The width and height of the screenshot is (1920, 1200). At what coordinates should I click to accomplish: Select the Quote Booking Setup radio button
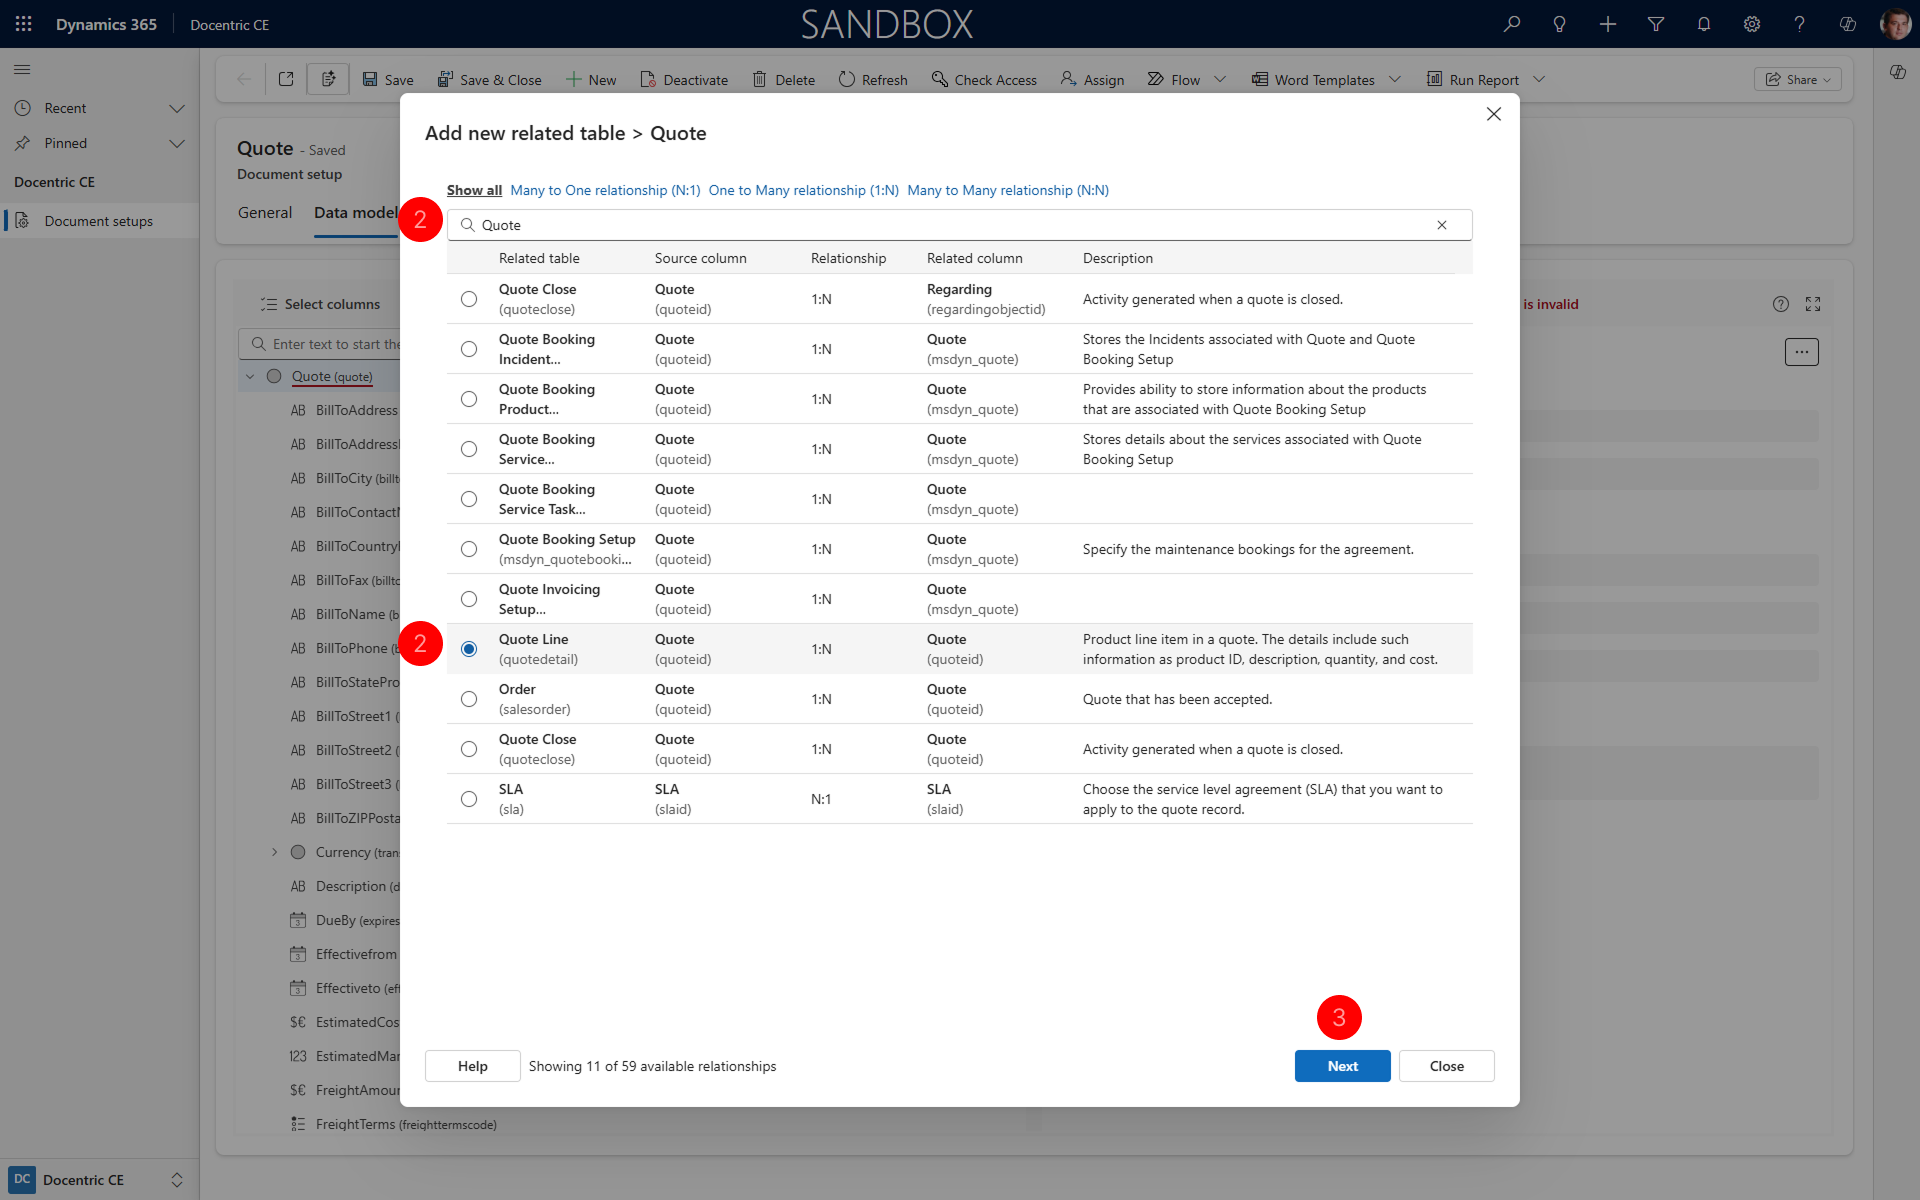(x=469, y=549)
